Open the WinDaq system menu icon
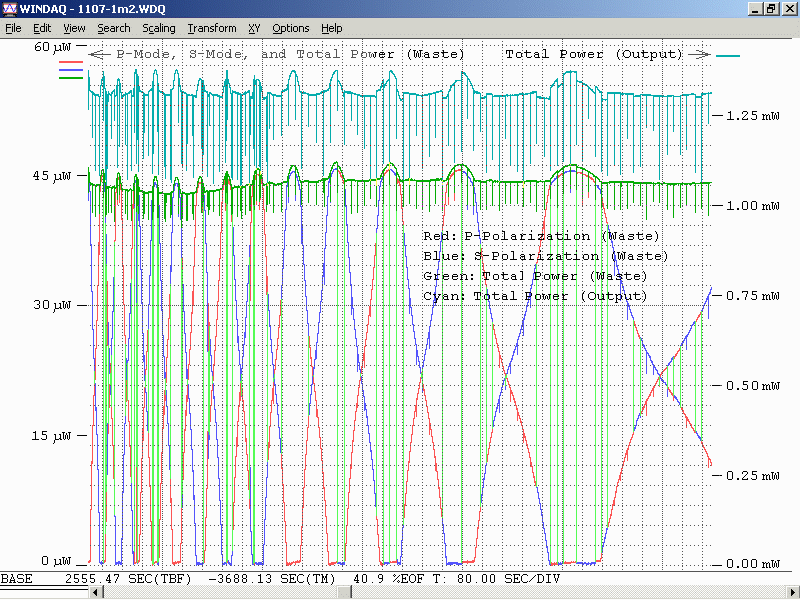Image resolution: width=800 pixels, height=600 pixels. click(x=10, y=9)
